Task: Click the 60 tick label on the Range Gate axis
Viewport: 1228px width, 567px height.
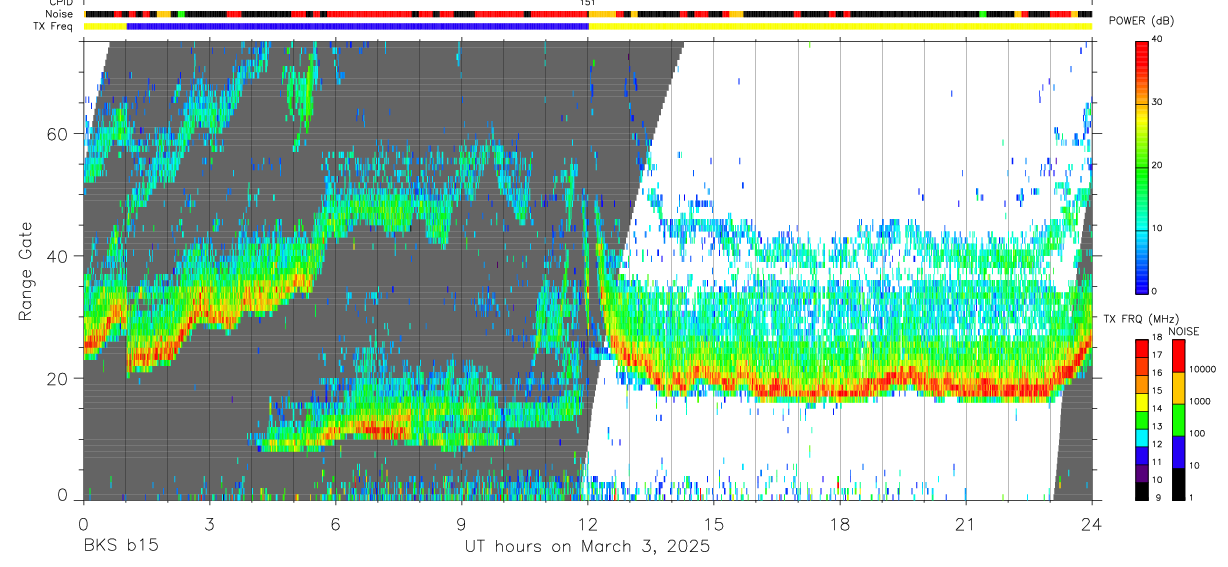Action: point(59,134)
